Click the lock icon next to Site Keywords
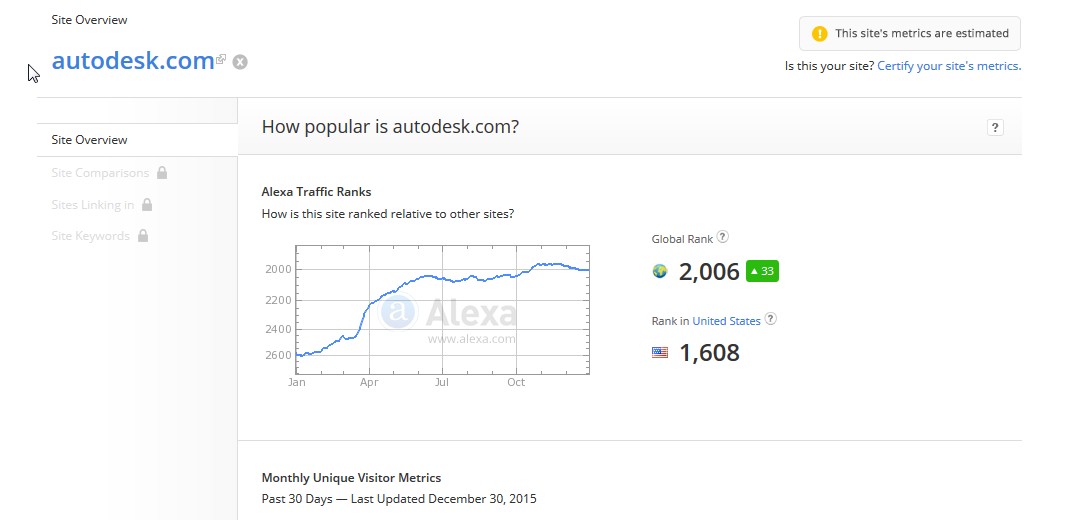The height and width of the screenshot is (520, 1080). point(142,236)
